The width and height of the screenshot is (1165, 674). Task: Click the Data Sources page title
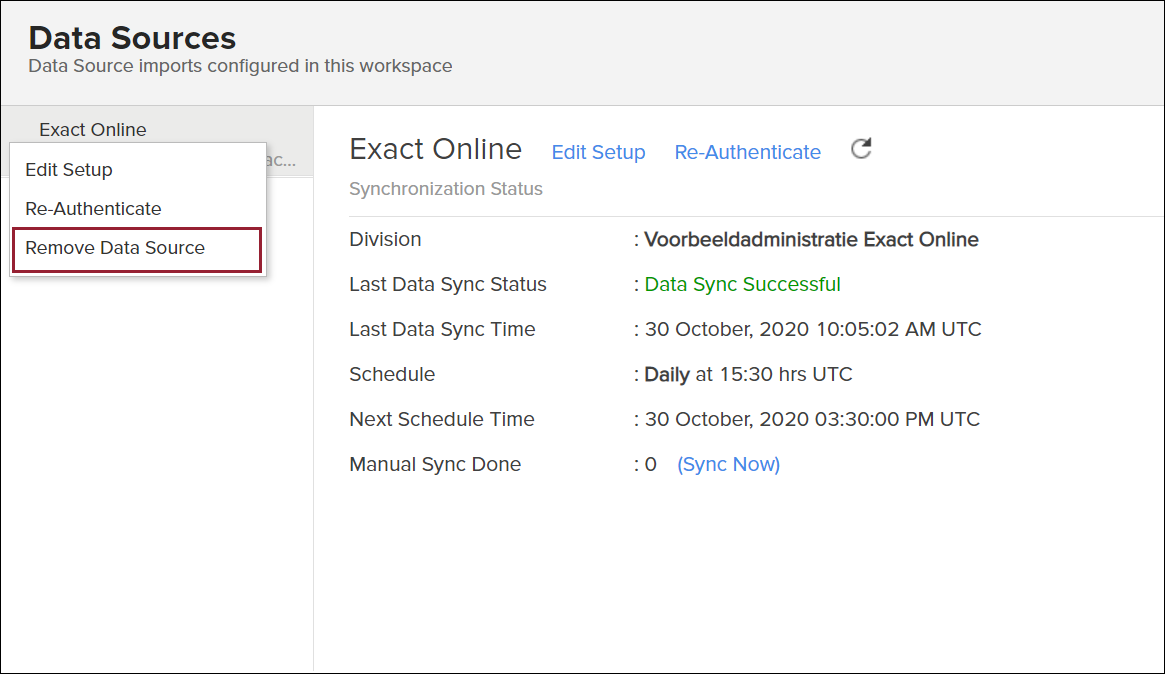132,38
